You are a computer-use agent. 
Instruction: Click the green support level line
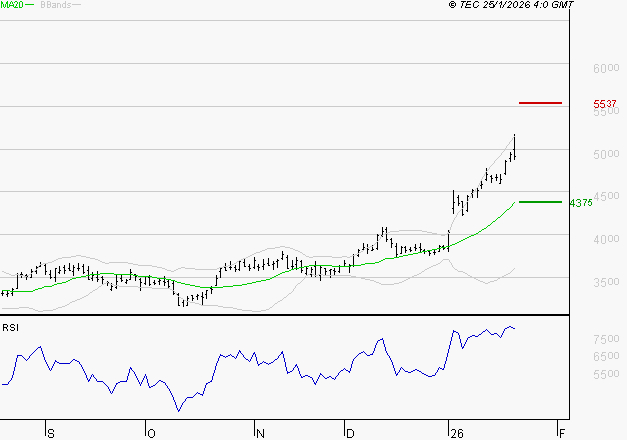pos(540,202)
